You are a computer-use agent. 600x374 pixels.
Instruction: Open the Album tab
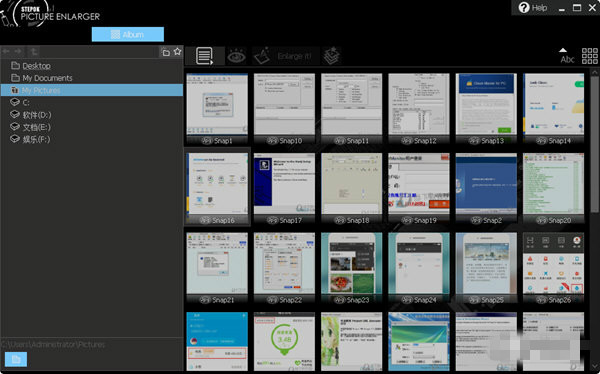[x=128, y=34]
